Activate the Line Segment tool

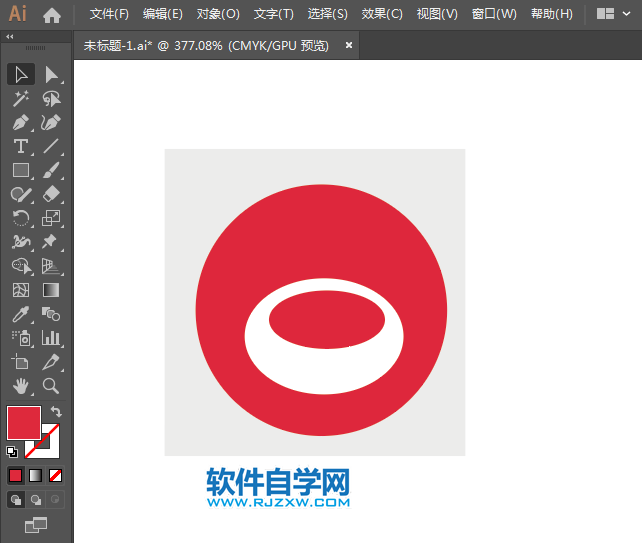[x=51, y=146]
